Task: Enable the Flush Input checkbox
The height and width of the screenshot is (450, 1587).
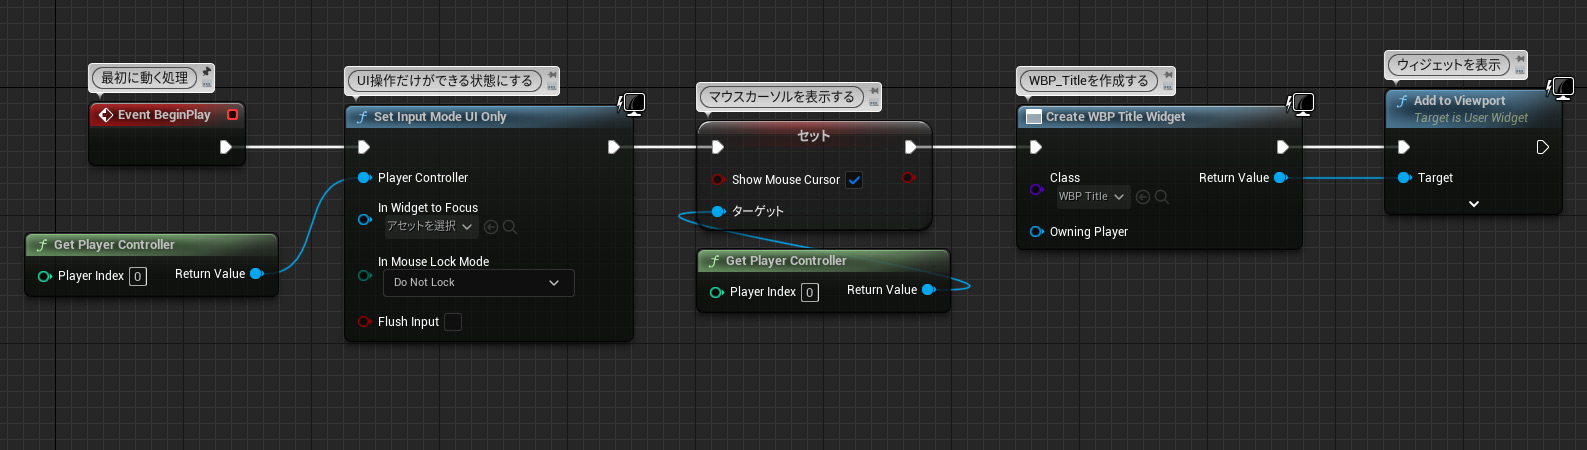Action: [453, 322]
